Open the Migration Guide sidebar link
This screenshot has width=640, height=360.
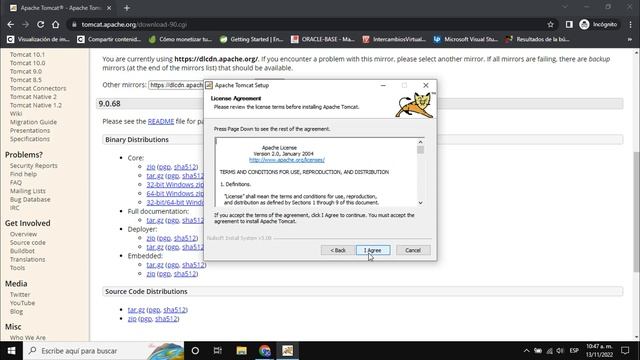tap(33, 122)
